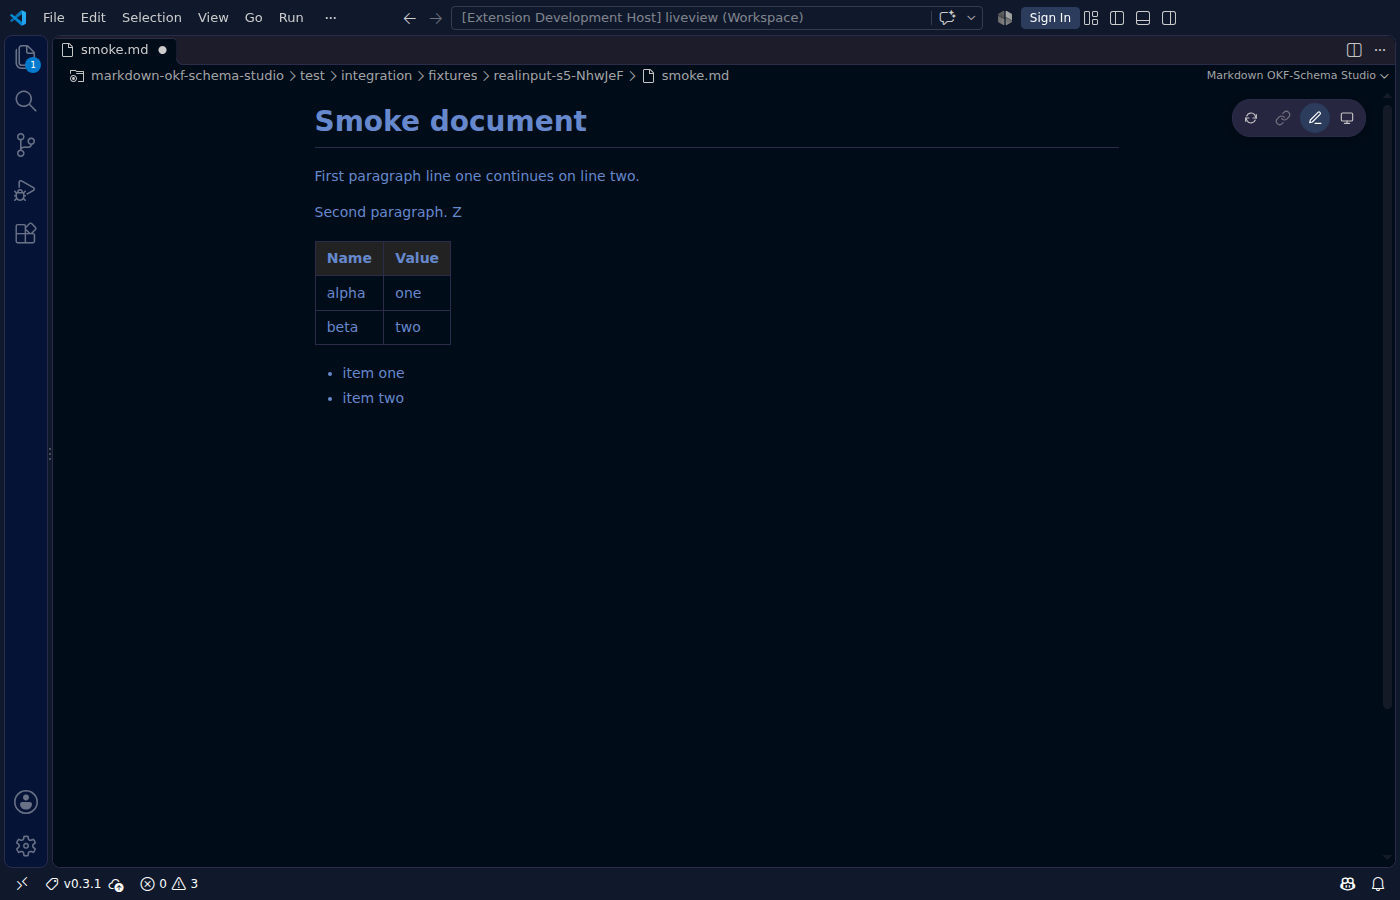This screenshot has width=1400, height=900.
Task: Click the split editor icon
Action: (1354, 50)
